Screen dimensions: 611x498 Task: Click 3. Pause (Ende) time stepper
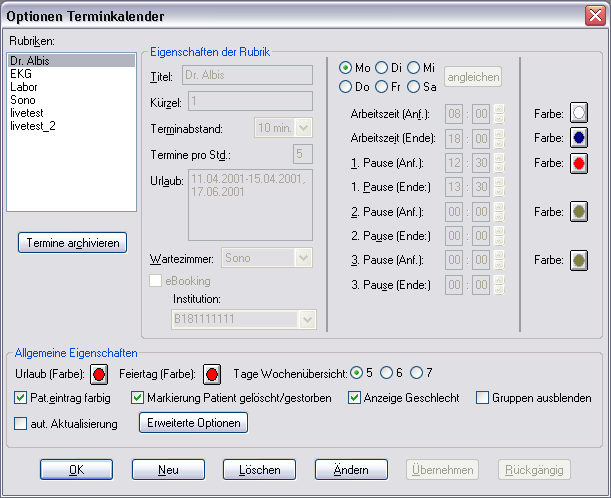(499, 285)
